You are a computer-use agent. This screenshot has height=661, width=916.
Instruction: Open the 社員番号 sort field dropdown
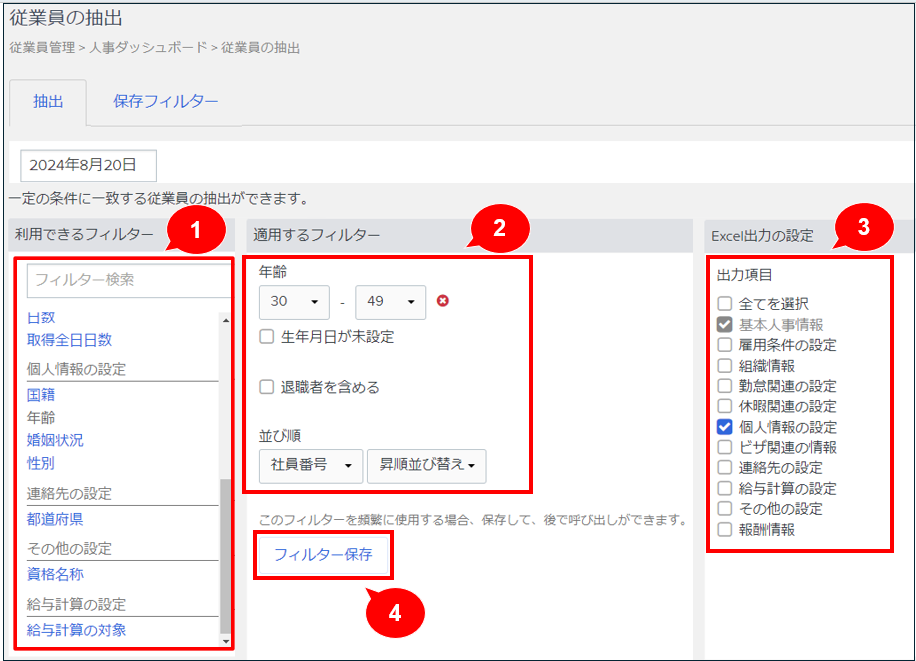(x=311, y=466)
